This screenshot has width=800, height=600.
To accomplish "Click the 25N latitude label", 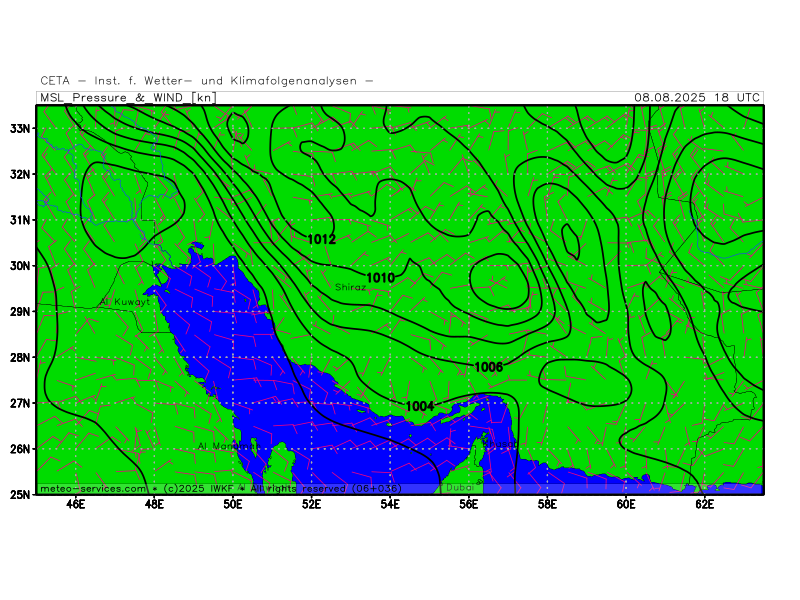I will (20, 494).
